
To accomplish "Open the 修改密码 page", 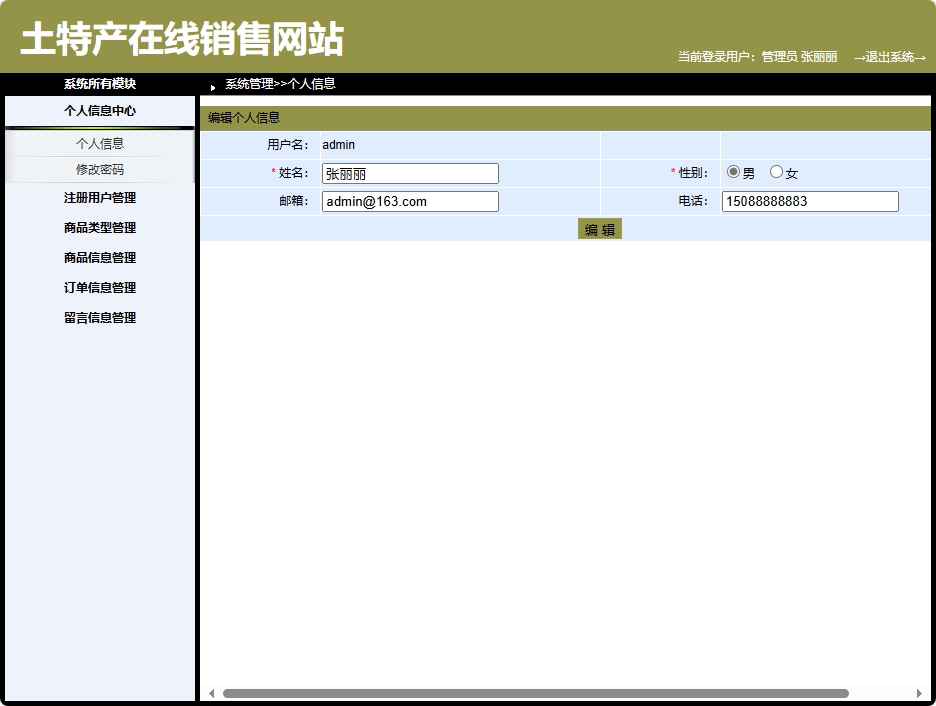I will pos(99,170).
